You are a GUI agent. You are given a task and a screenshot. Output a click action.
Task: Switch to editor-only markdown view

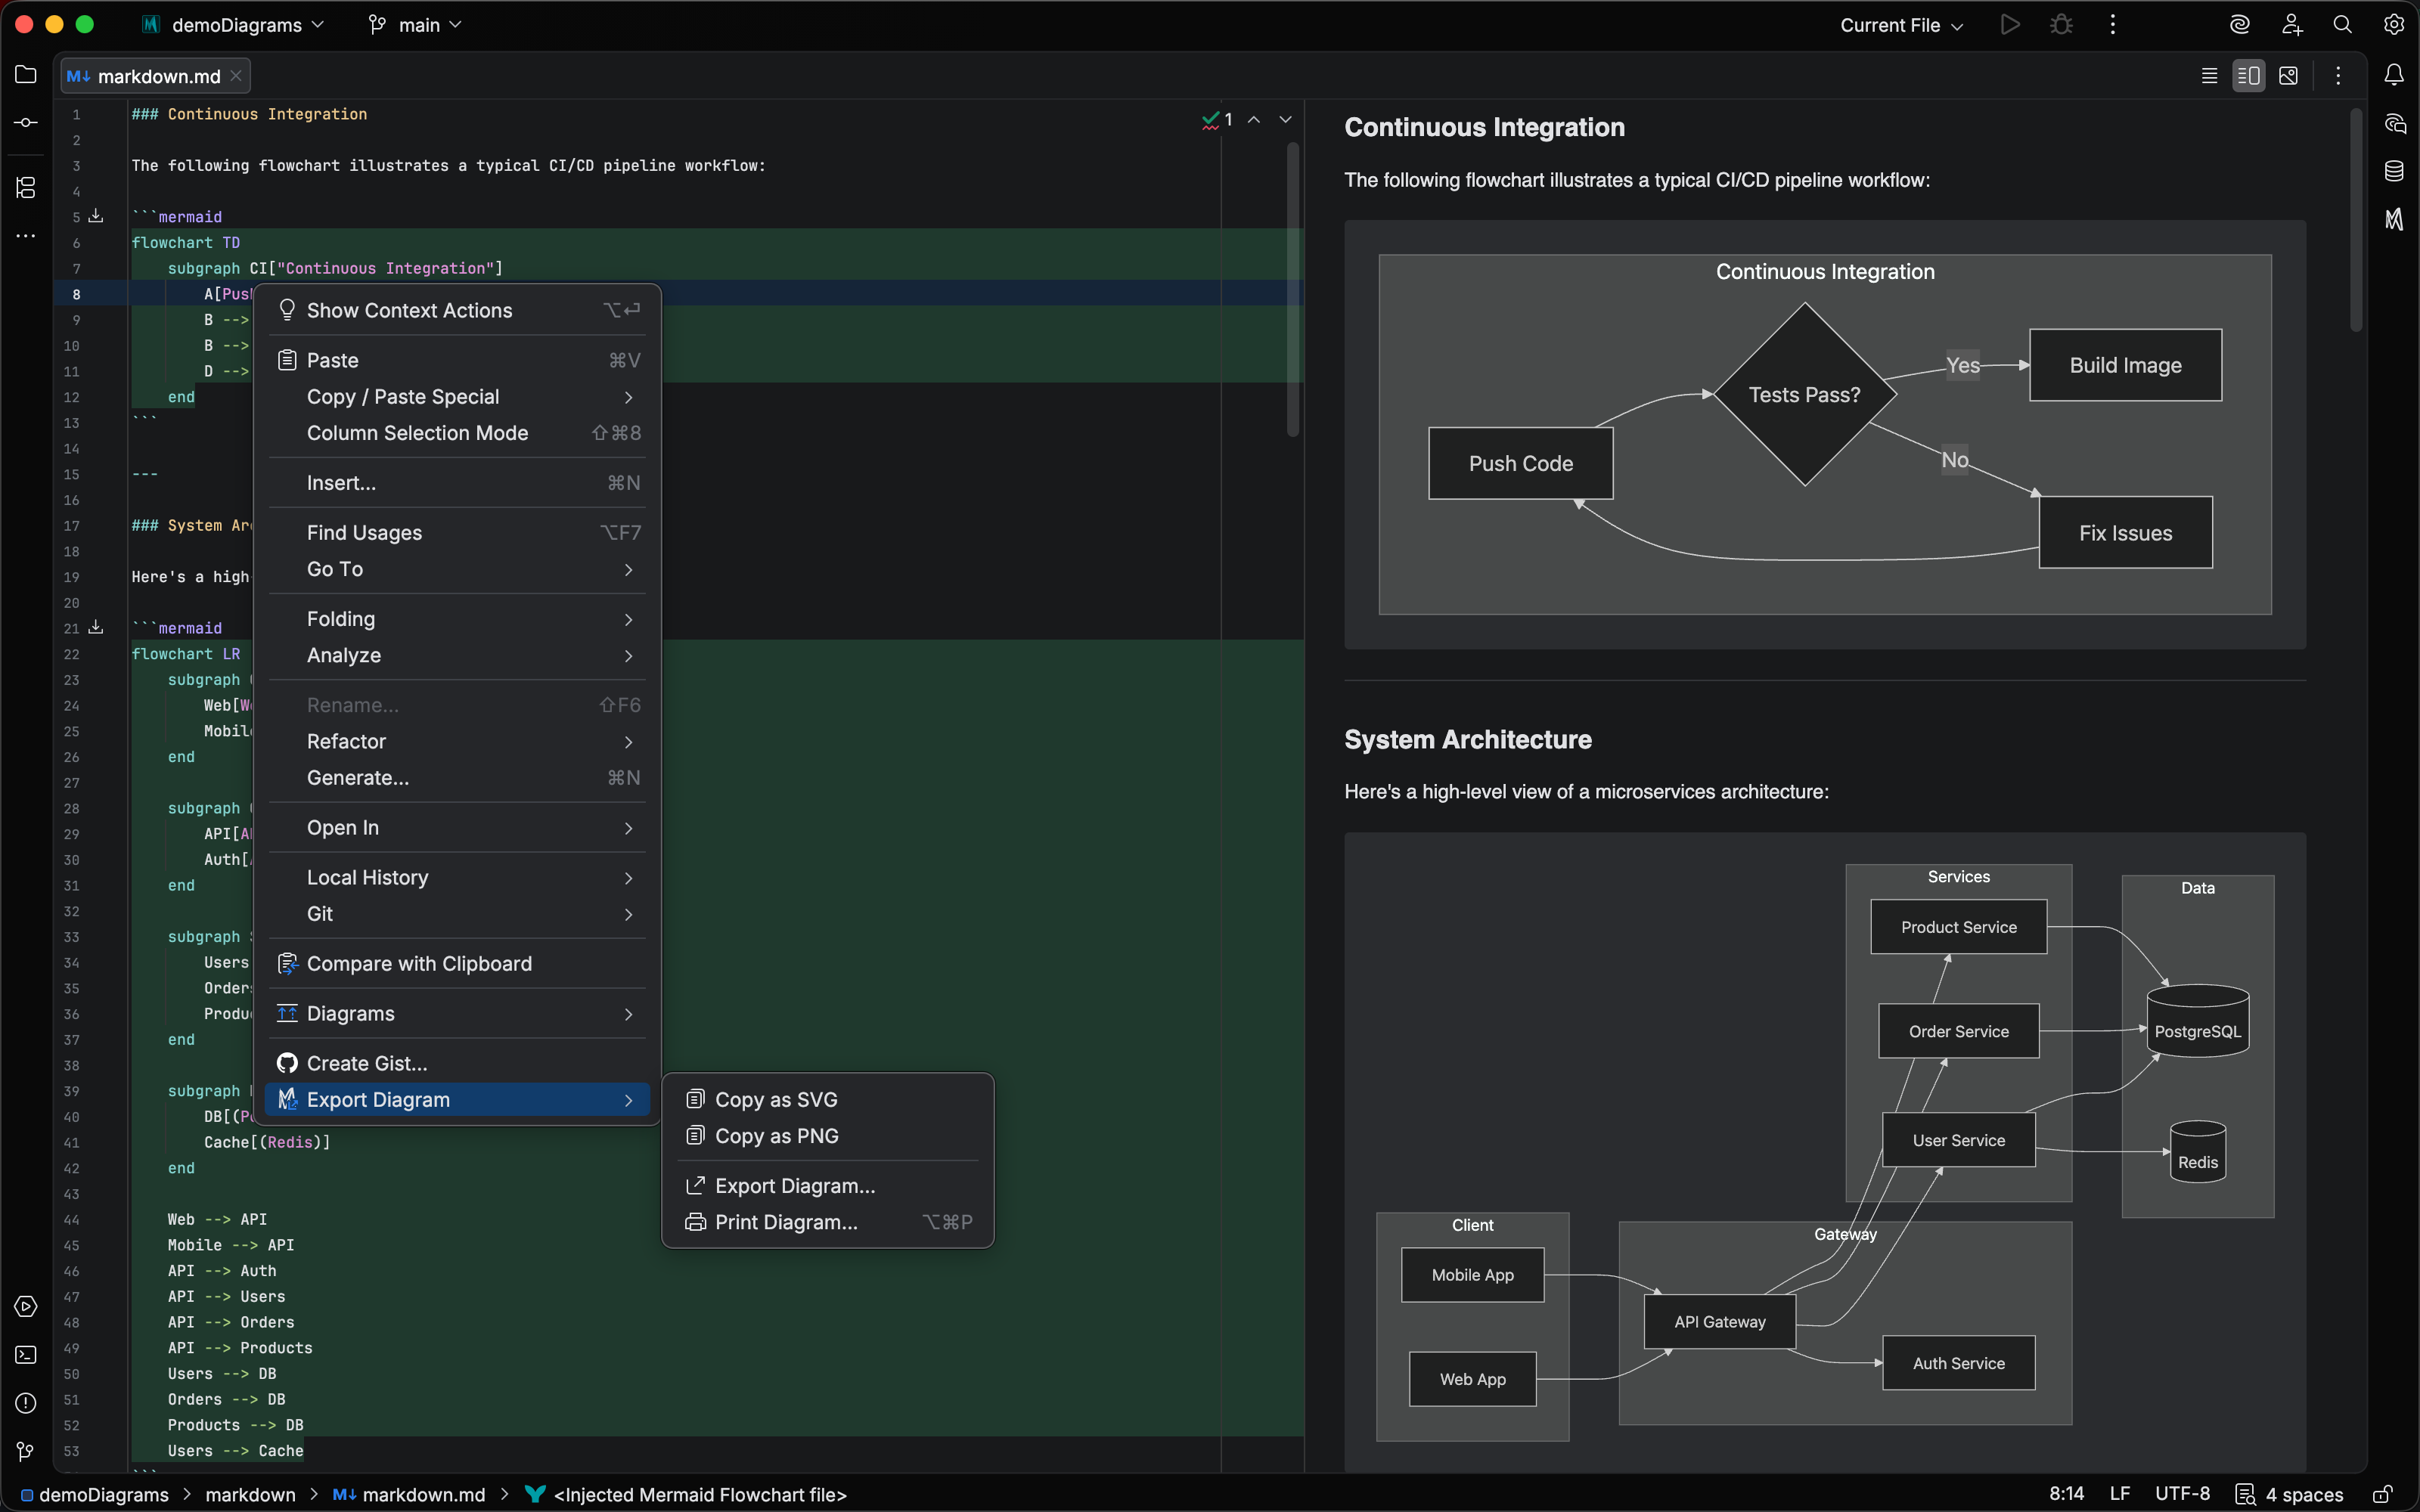(x=2208, y=75)
